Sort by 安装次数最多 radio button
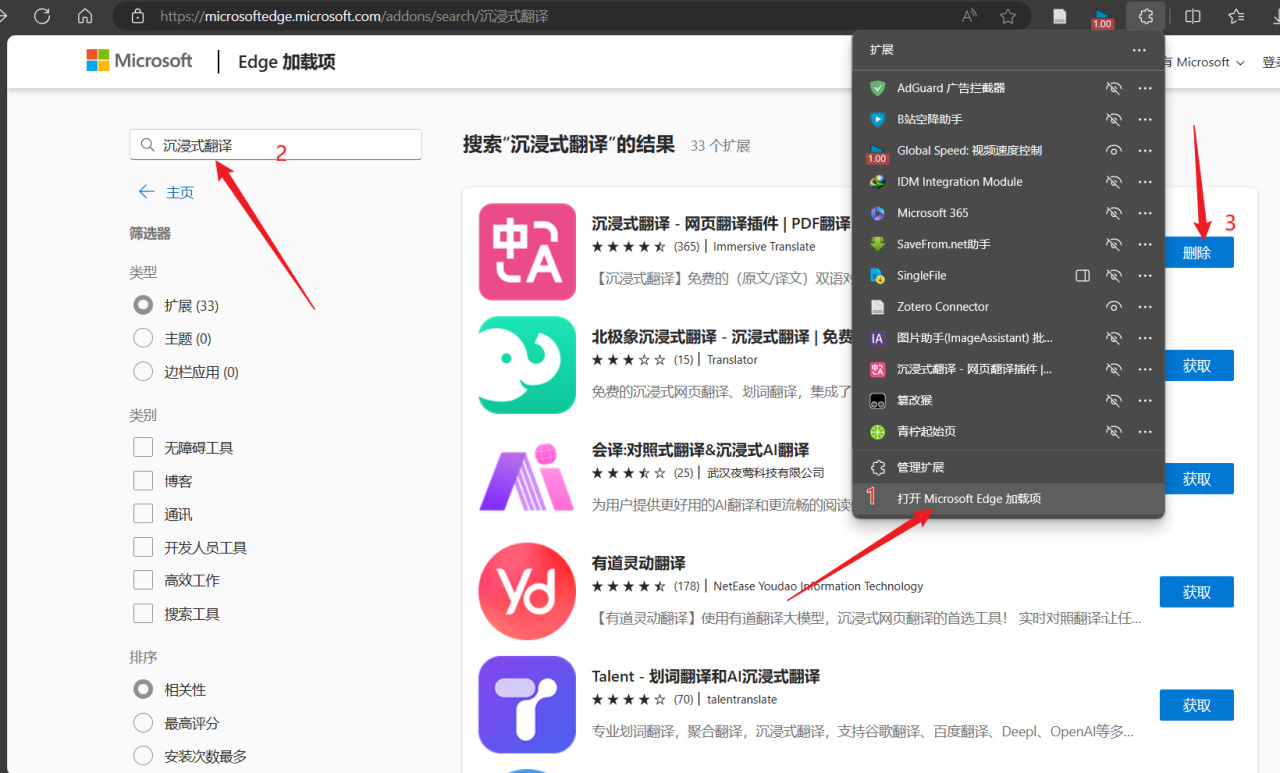This screenshot has height=773, width=1280. [143, 756]
